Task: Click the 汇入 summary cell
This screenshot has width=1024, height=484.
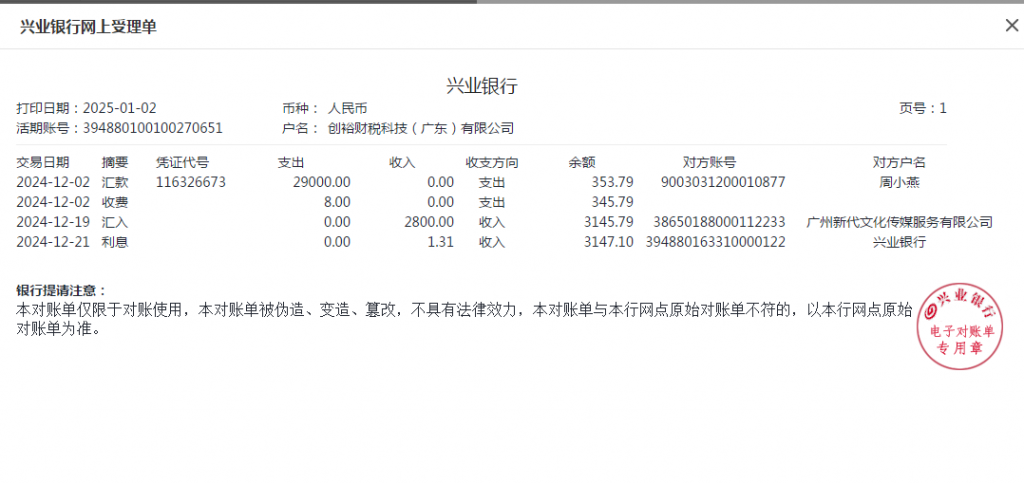Action: 115,222
